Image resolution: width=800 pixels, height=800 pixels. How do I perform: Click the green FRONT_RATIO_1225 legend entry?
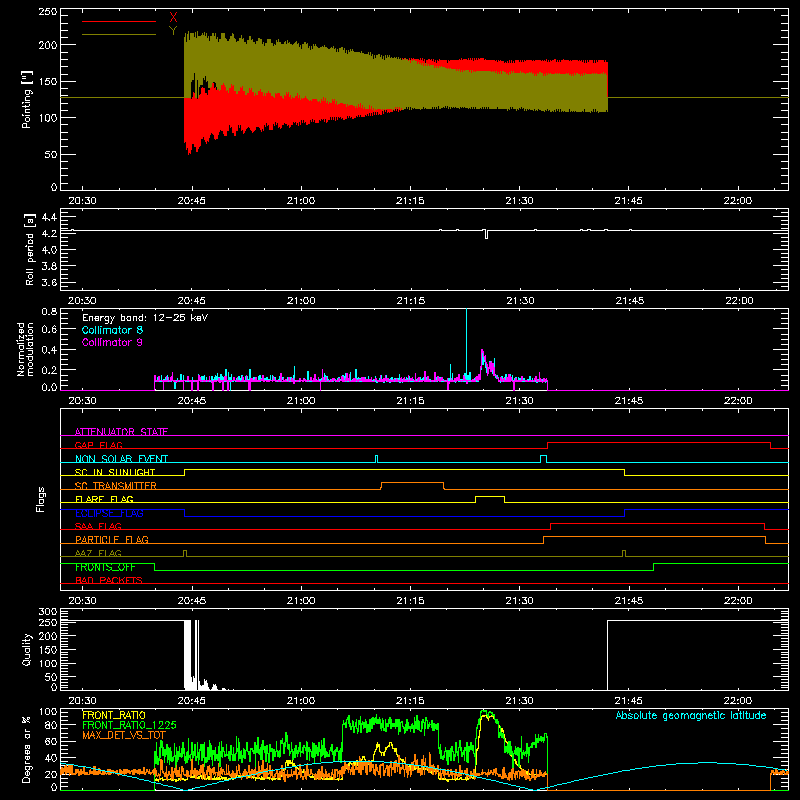(x=130, y=725)
